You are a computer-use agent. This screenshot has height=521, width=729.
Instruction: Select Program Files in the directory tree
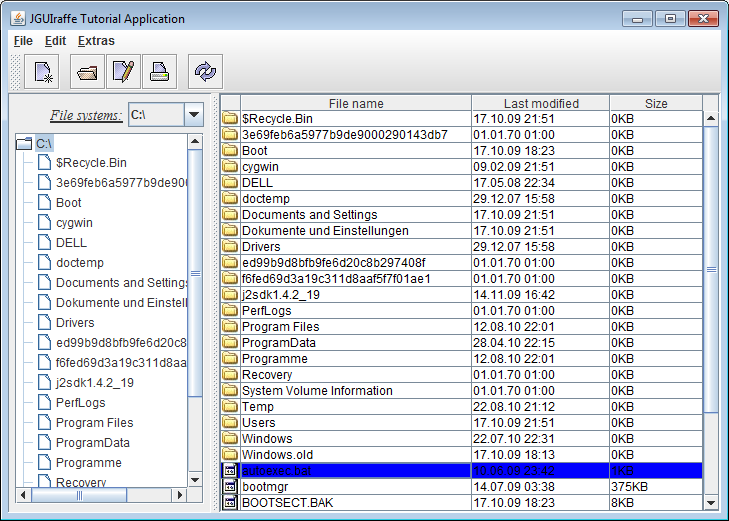point(94,422)
